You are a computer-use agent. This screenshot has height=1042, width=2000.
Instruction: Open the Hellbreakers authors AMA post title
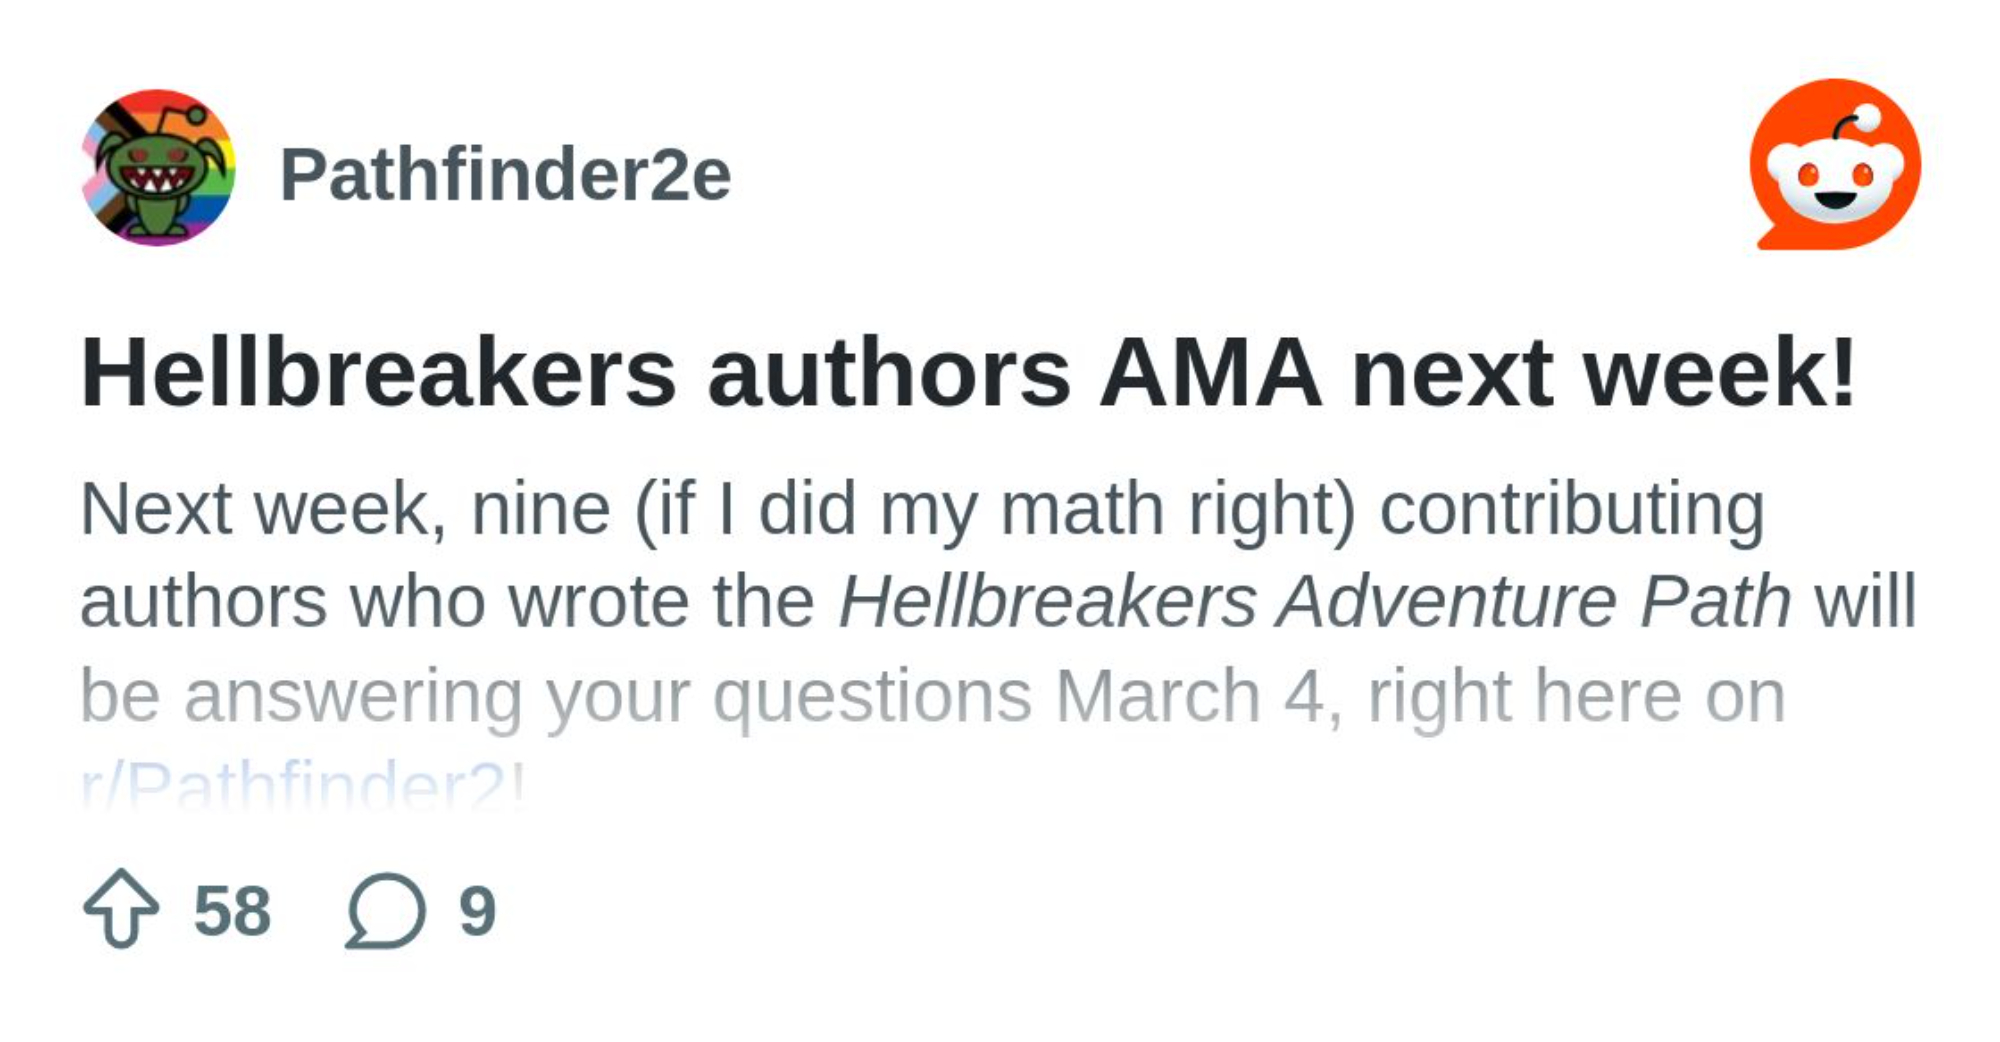click(x=968, y=373)
